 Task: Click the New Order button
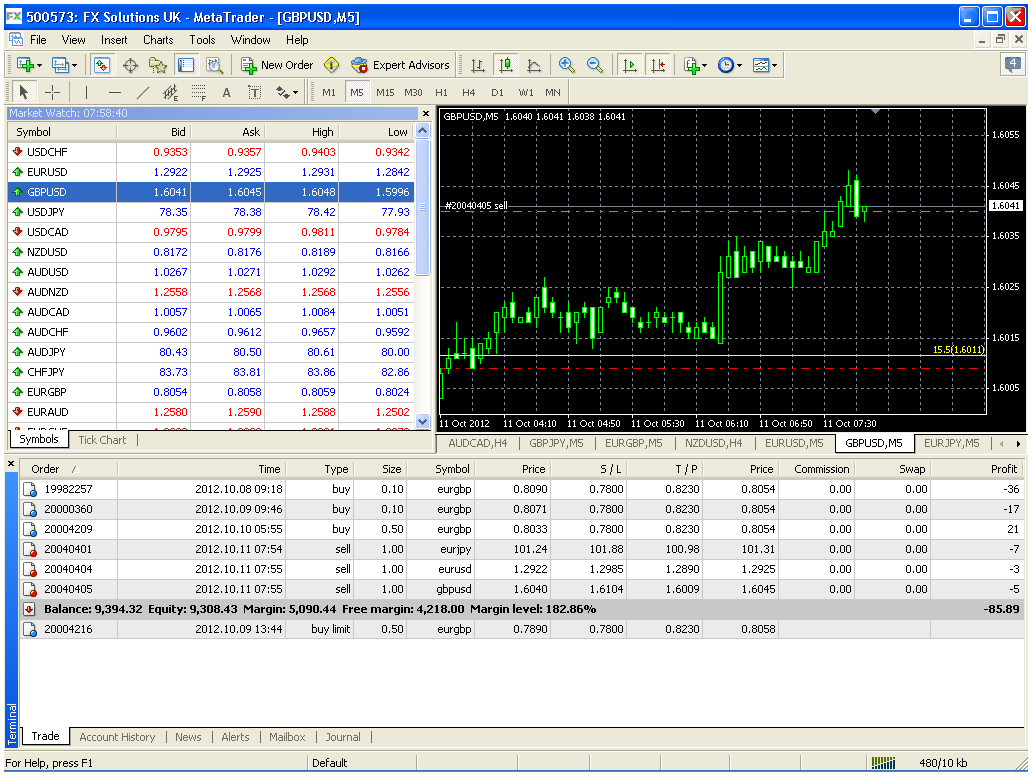click(277, 65)
